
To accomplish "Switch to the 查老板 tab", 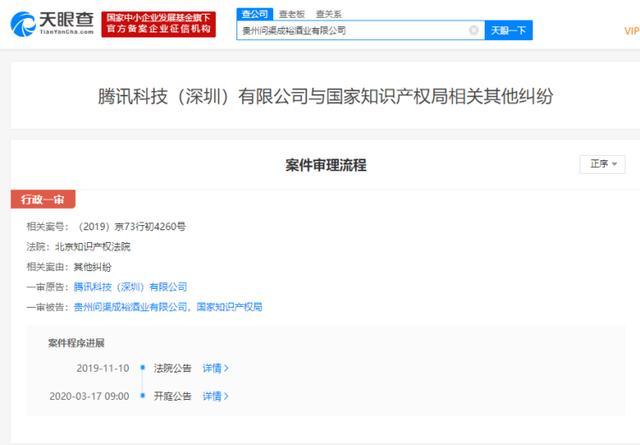I will [290, 13].
